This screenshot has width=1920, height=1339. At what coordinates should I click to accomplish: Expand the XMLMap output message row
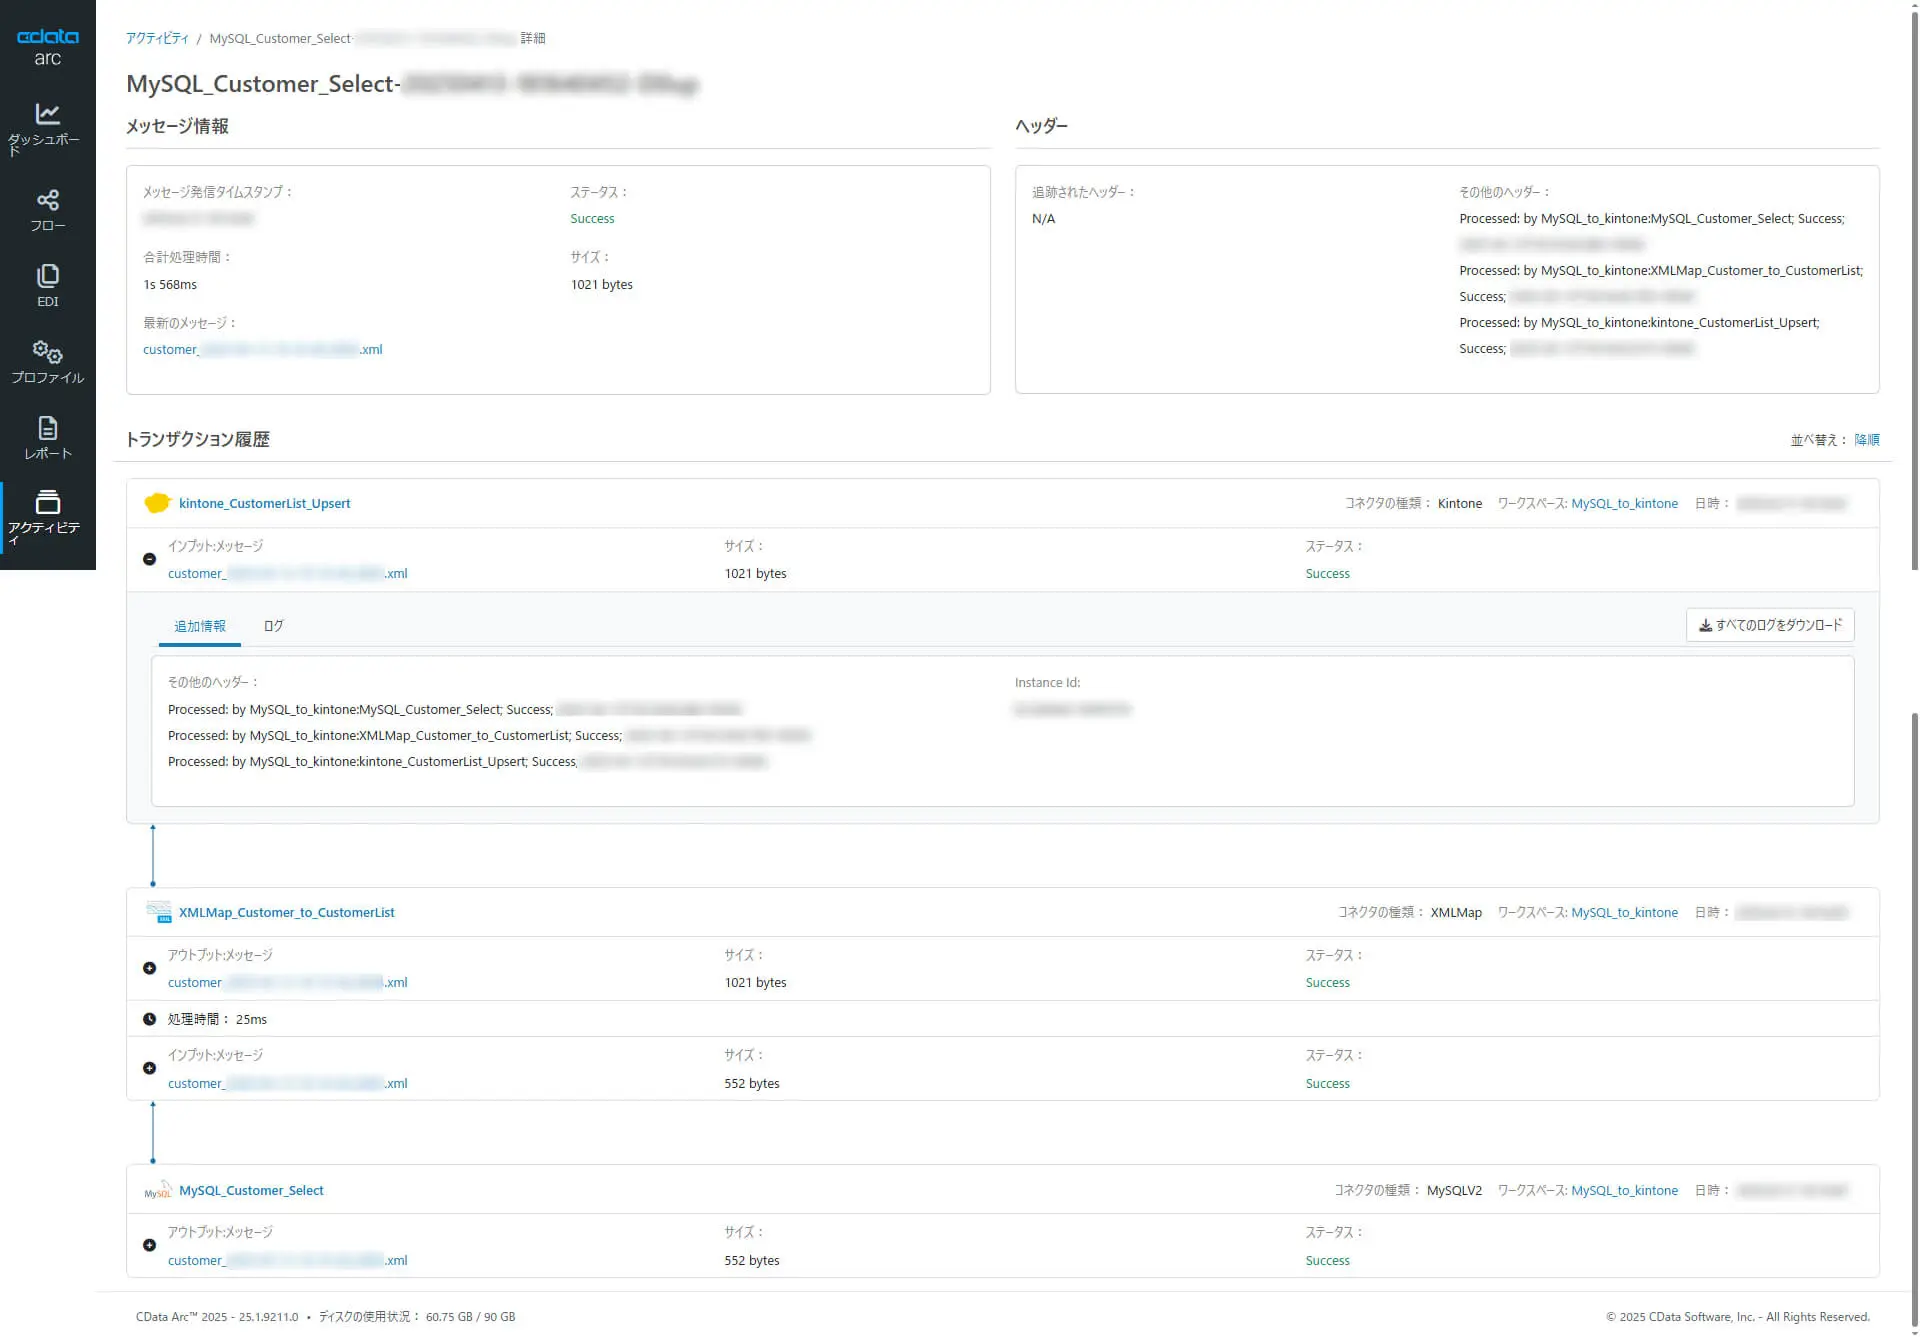point(149,968)
